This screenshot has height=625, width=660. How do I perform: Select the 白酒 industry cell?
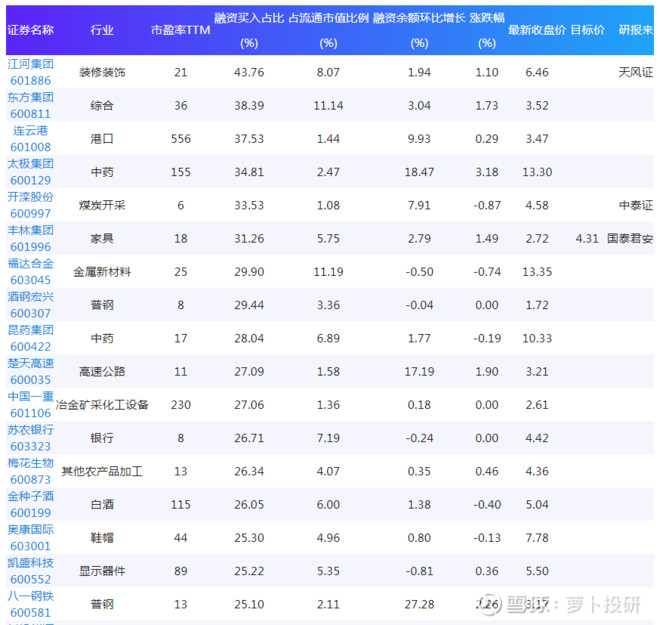click(102, 505)
